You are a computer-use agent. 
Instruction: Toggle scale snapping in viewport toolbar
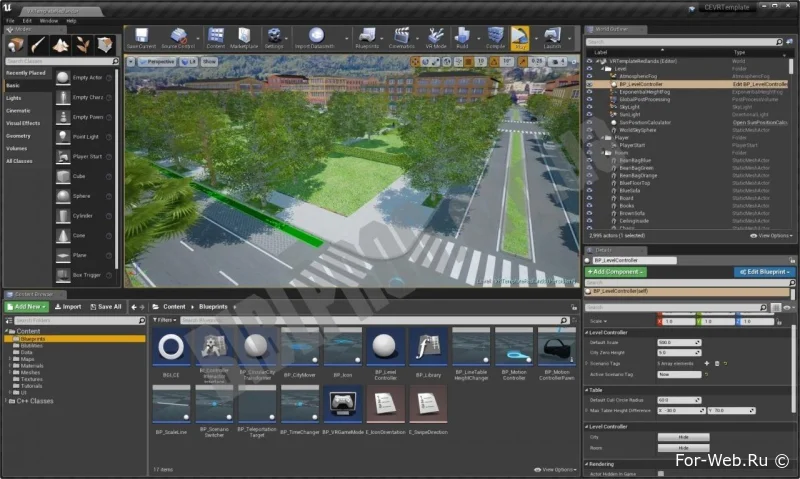523,62
